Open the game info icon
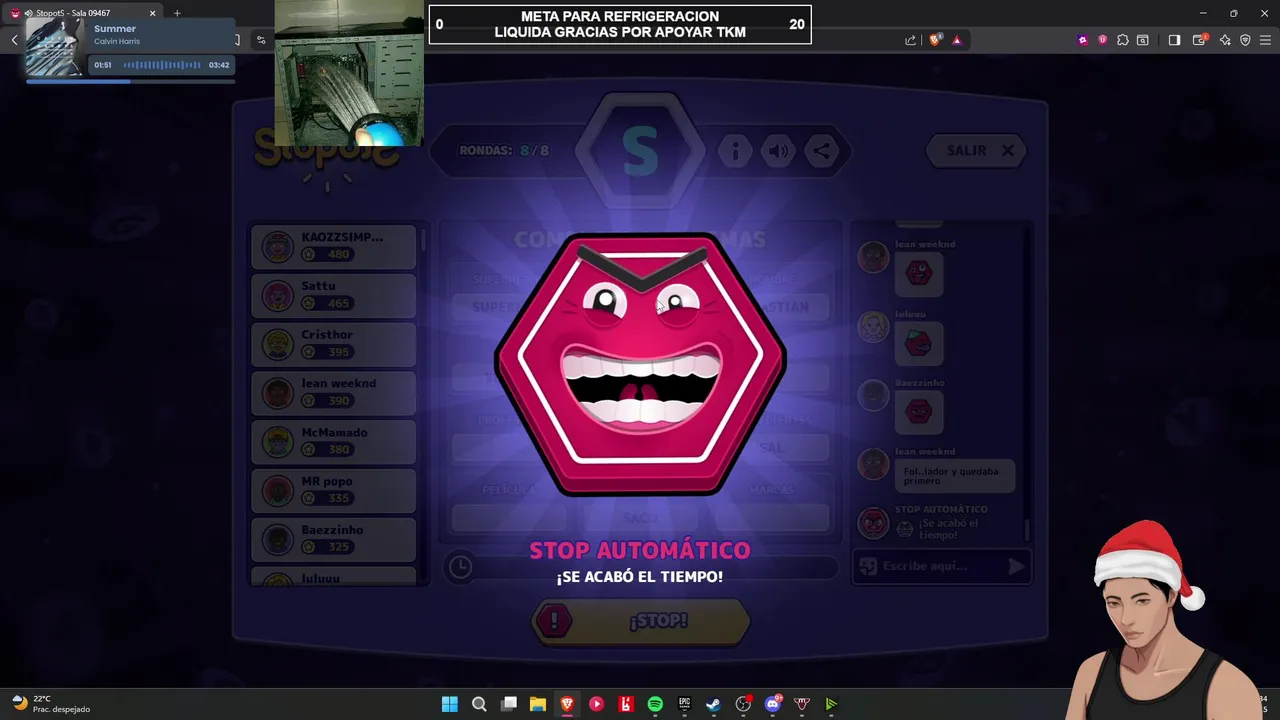The height and width of the screenshot is (720, 1280). (x=735, y=151)
